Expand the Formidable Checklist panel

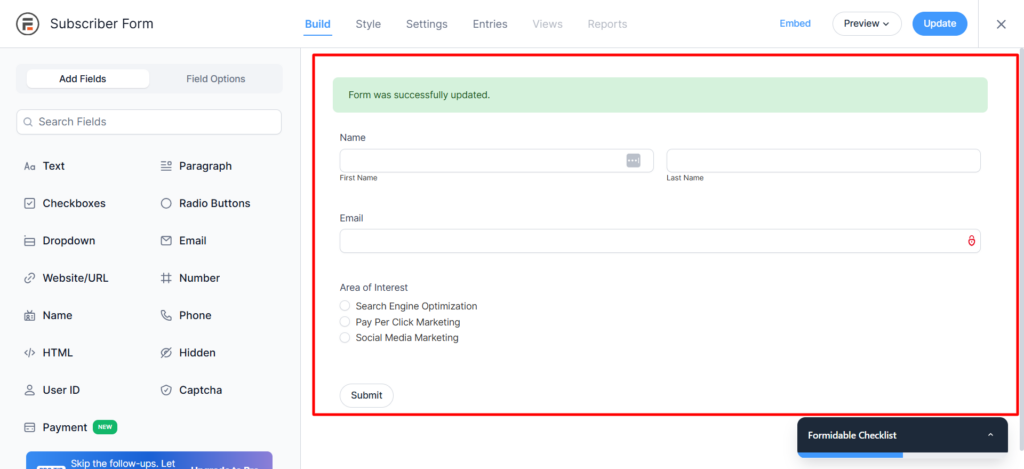[x=990, y=435]
